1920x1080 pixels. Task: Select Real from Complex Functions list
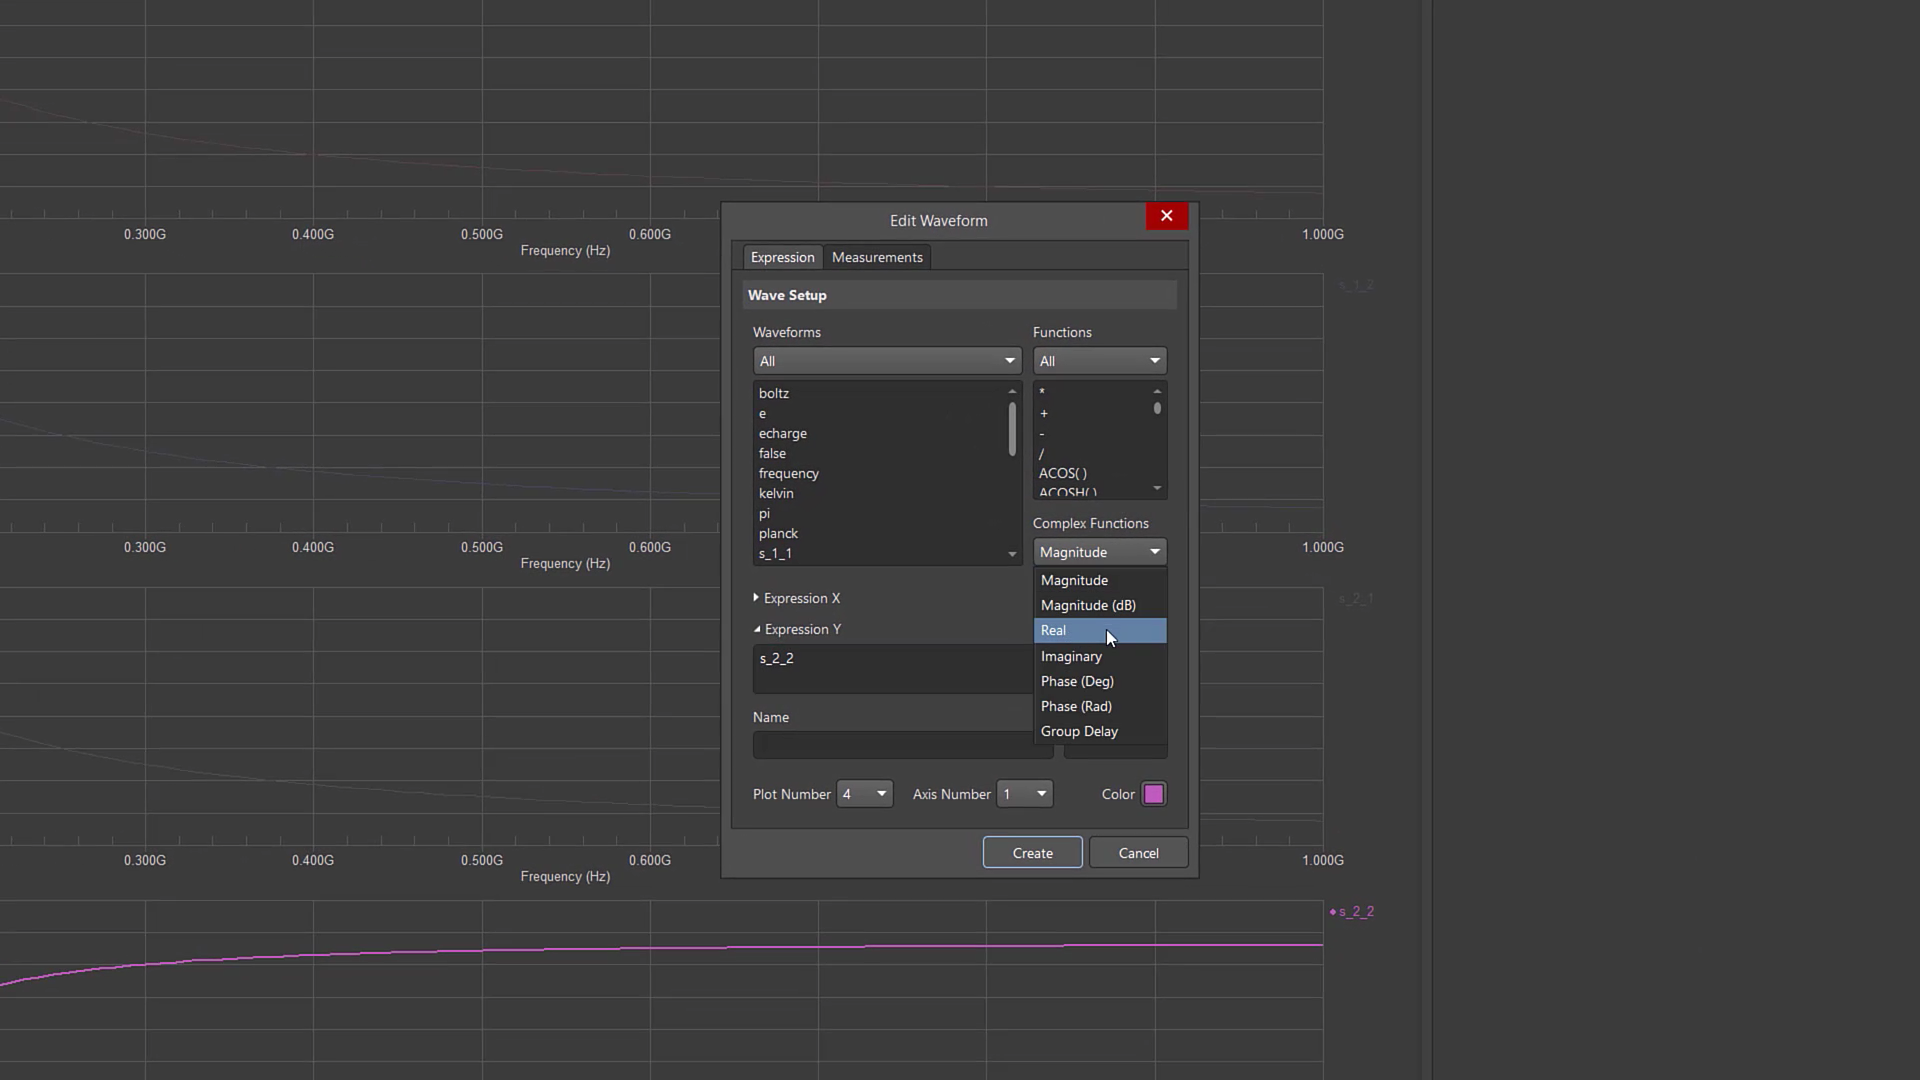pos(1054,631)
